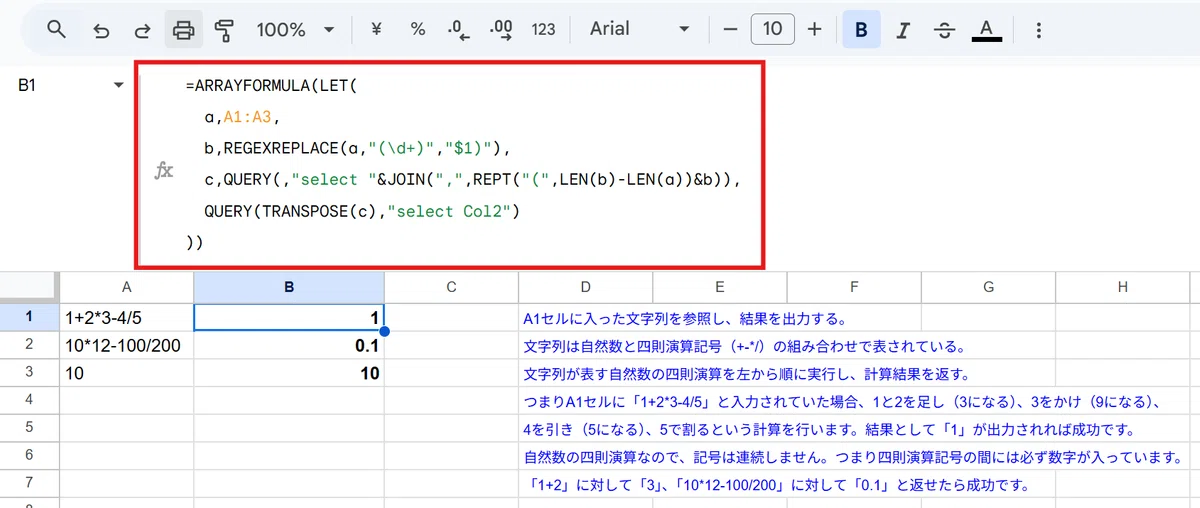Viewport: 1200px width, 508px height.
Task: Open the three-dot more options menu
Action: [1038, 30]
